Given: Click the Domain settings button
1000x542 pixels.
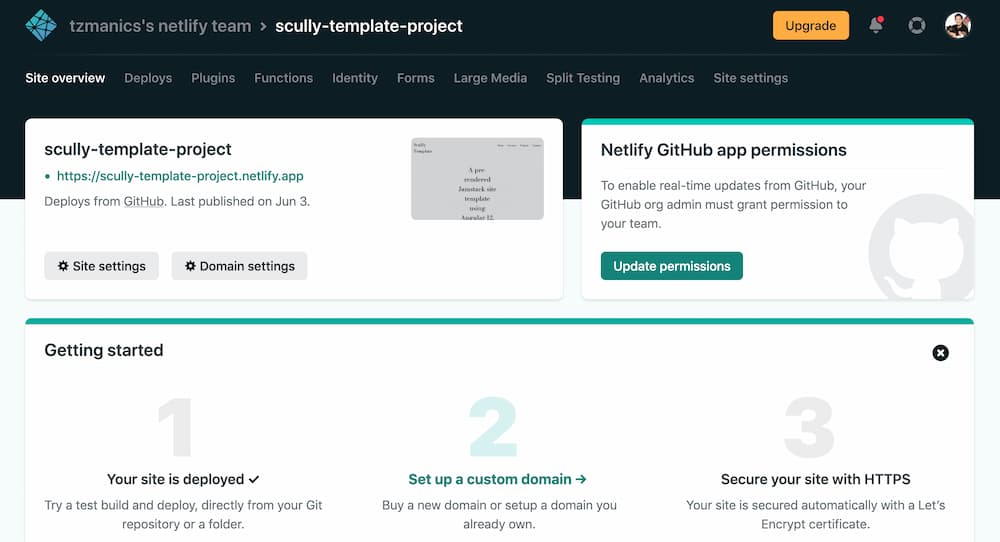Looking at the screenshot, I should click(239, 266).
